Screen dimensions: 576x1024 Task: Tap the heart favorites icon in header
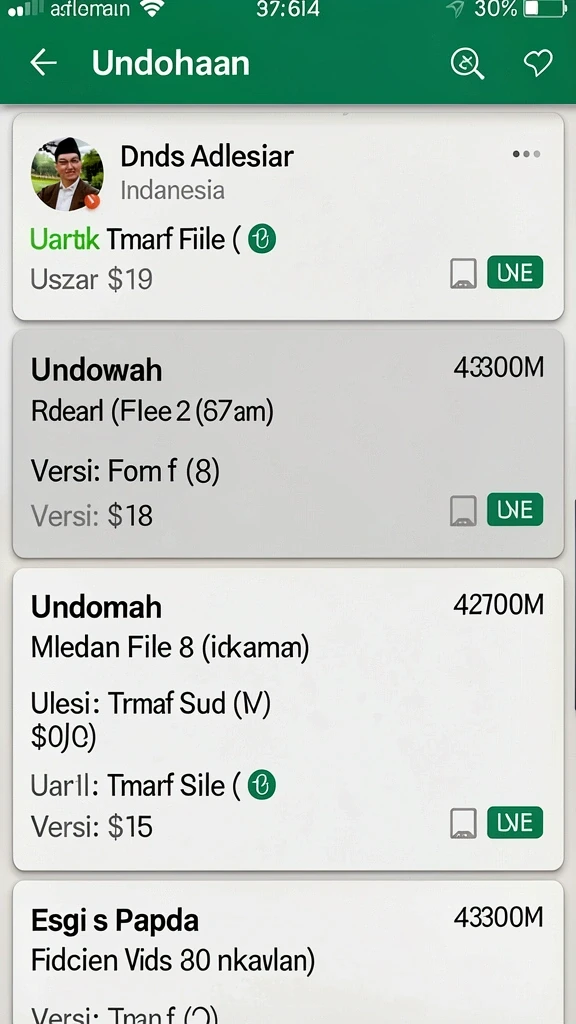538,63
